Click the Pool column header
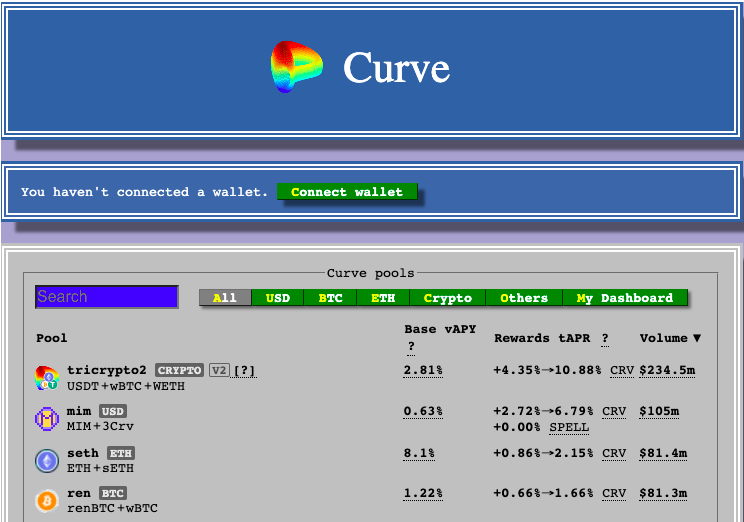This screenshot has height=522, width=744. pyautogui.click(x=52, y=338)
